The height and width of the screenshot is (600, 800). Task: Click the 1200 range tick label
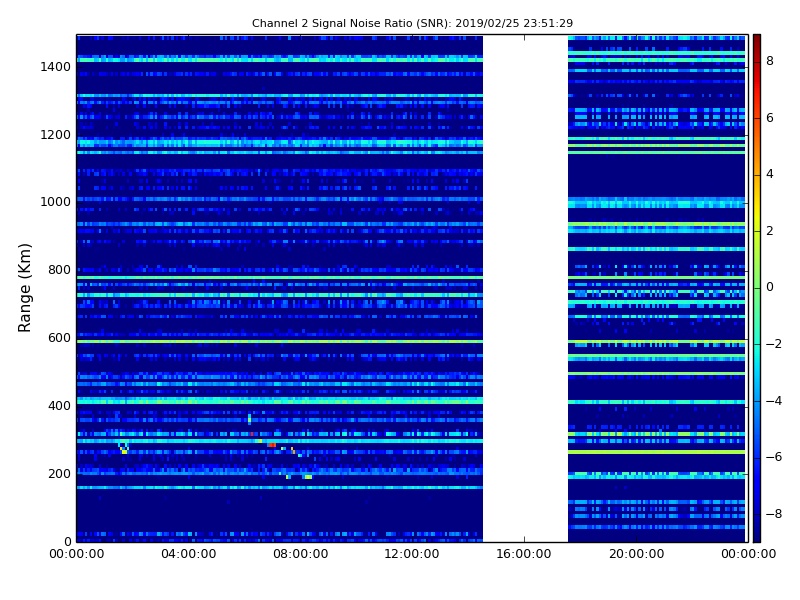[x=56, y=135]
